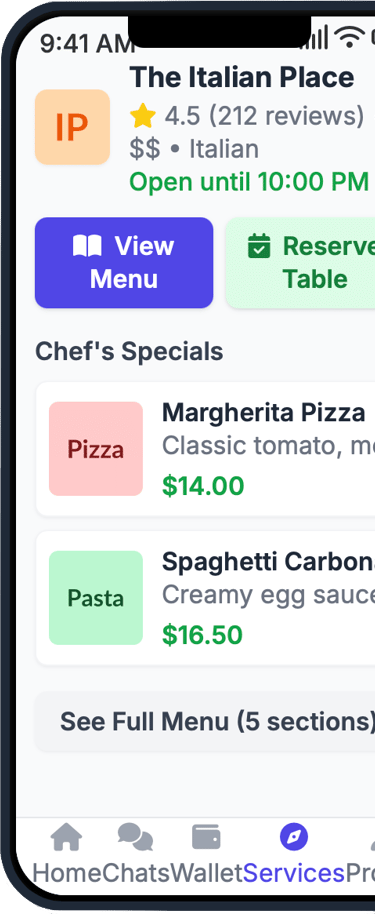Image resolution: width=375 pixels, height=914 pixels.
Task: Open the Chats speech bubbles icon
Action: pyautogui.click(x=135, y=837)
